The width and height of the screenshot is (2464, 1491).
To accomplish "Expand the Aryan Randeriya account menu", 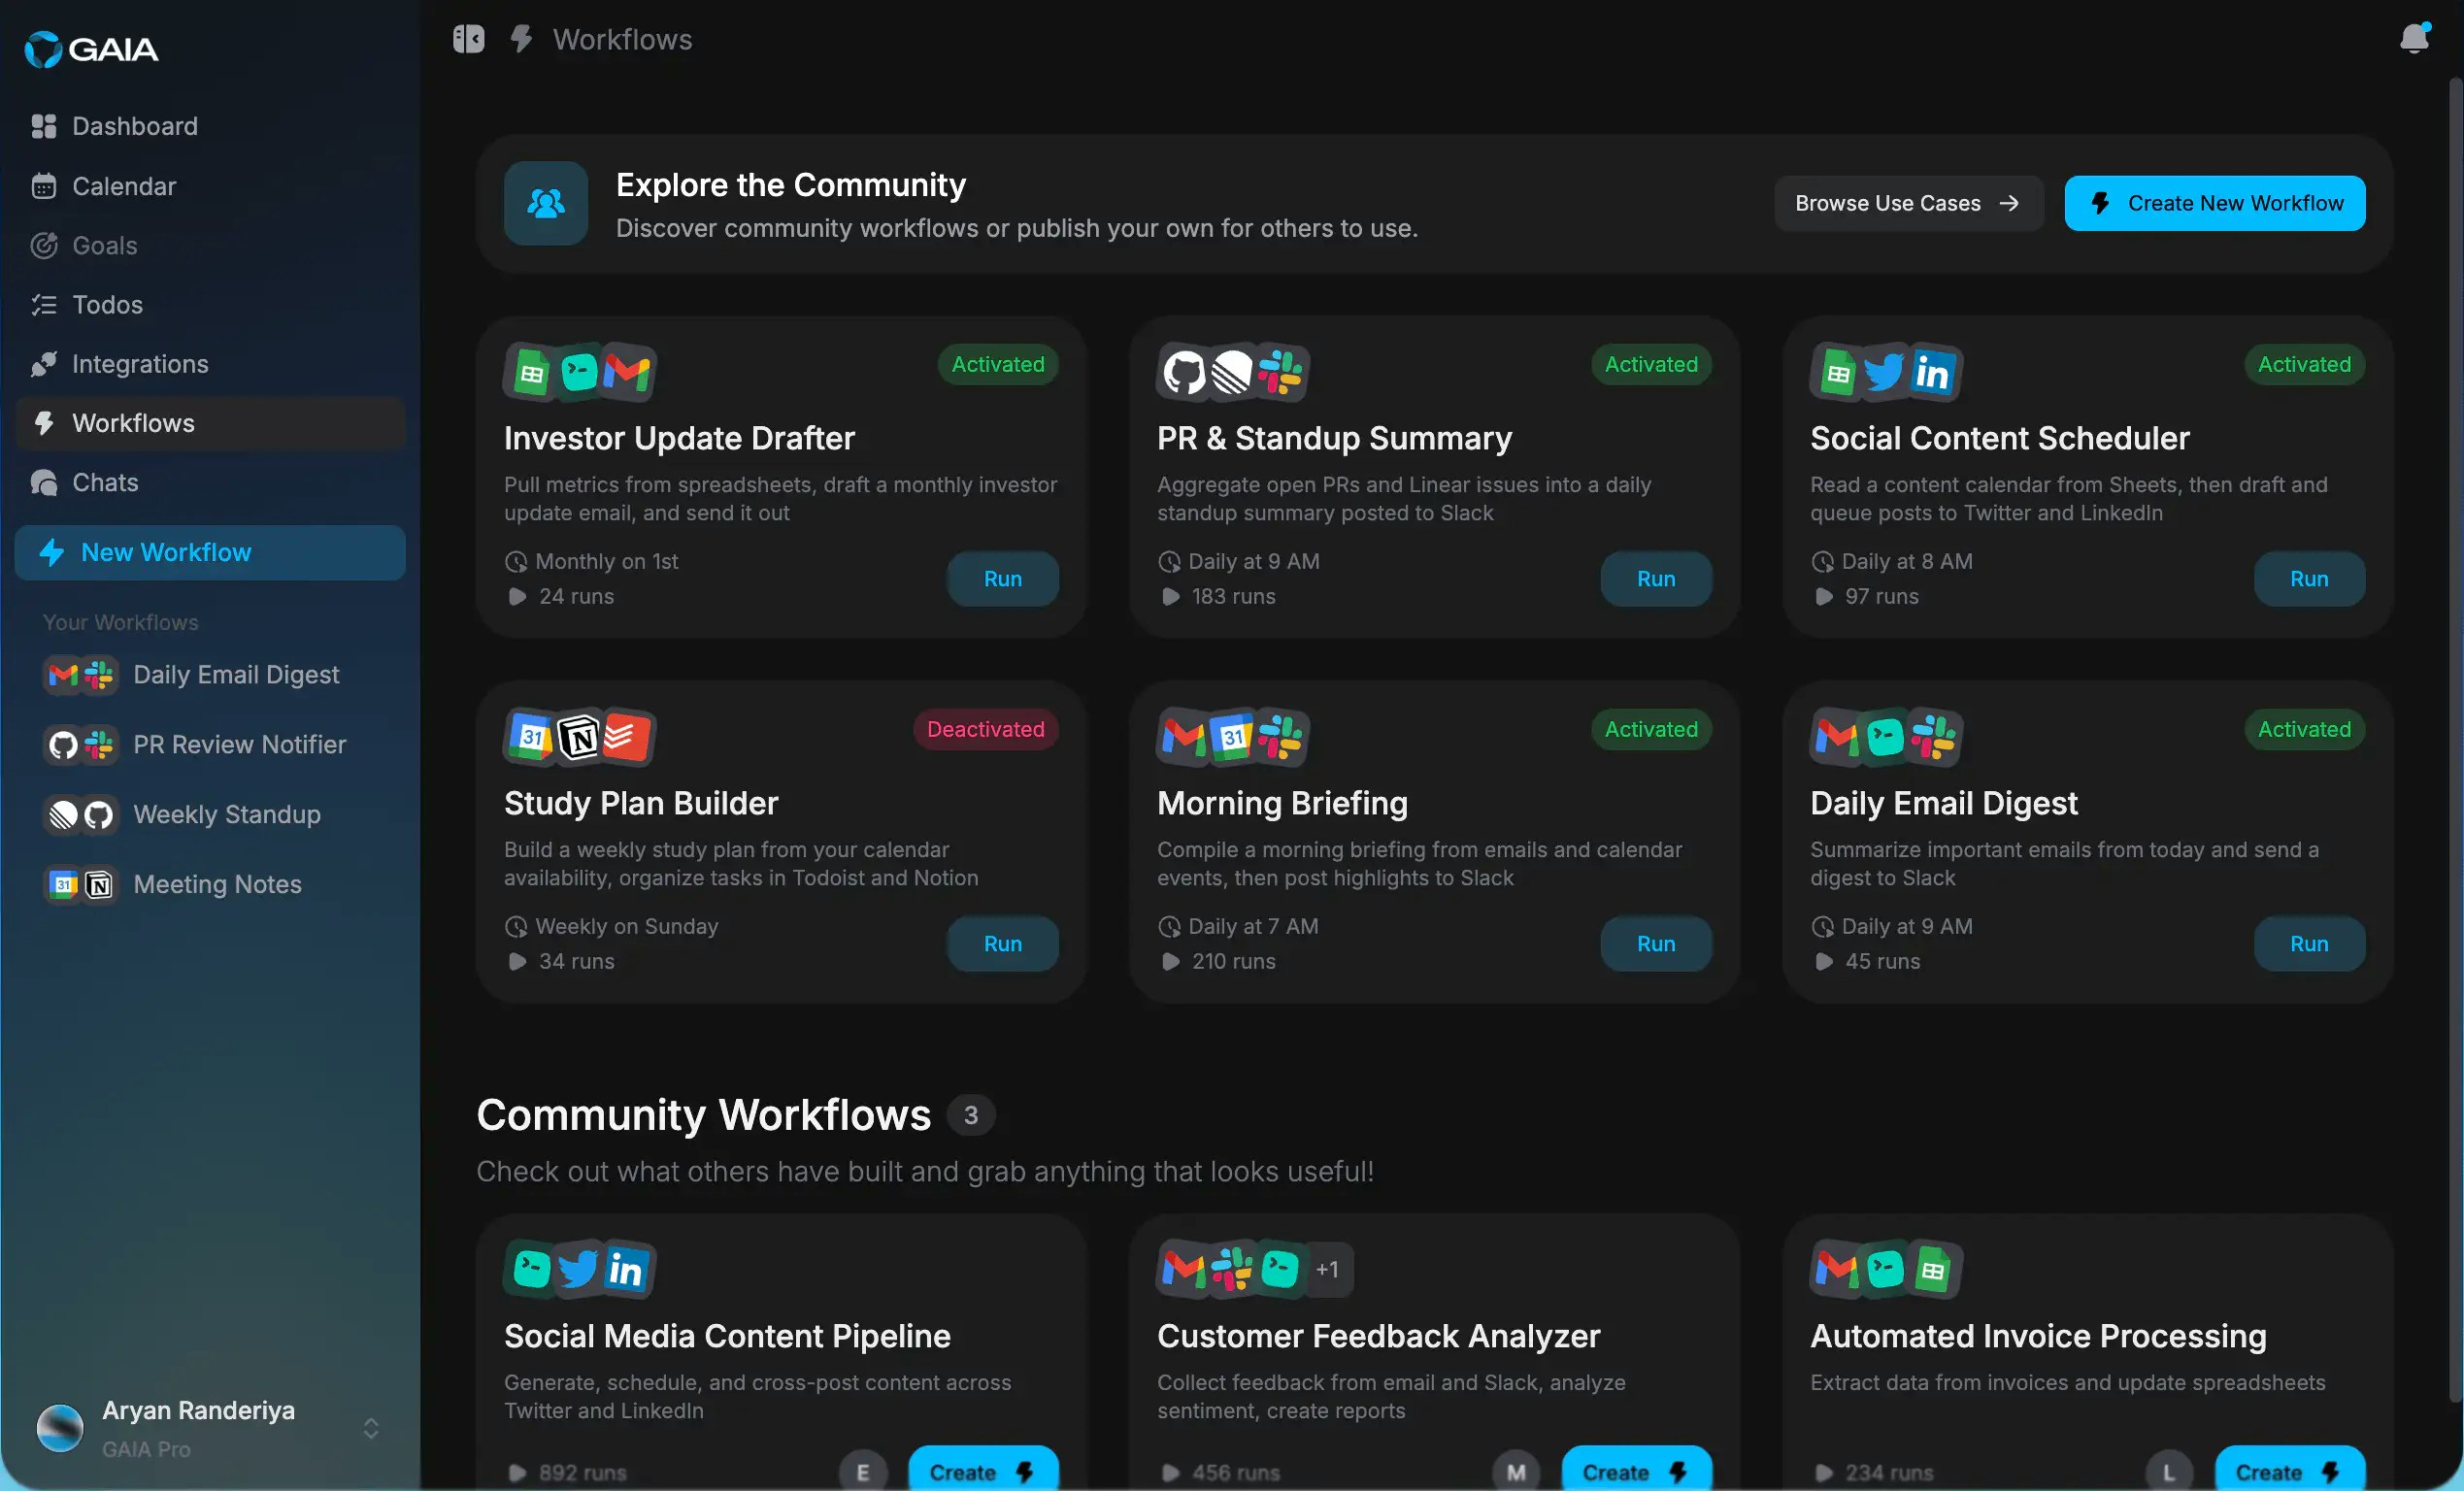I will (370, 1428).
